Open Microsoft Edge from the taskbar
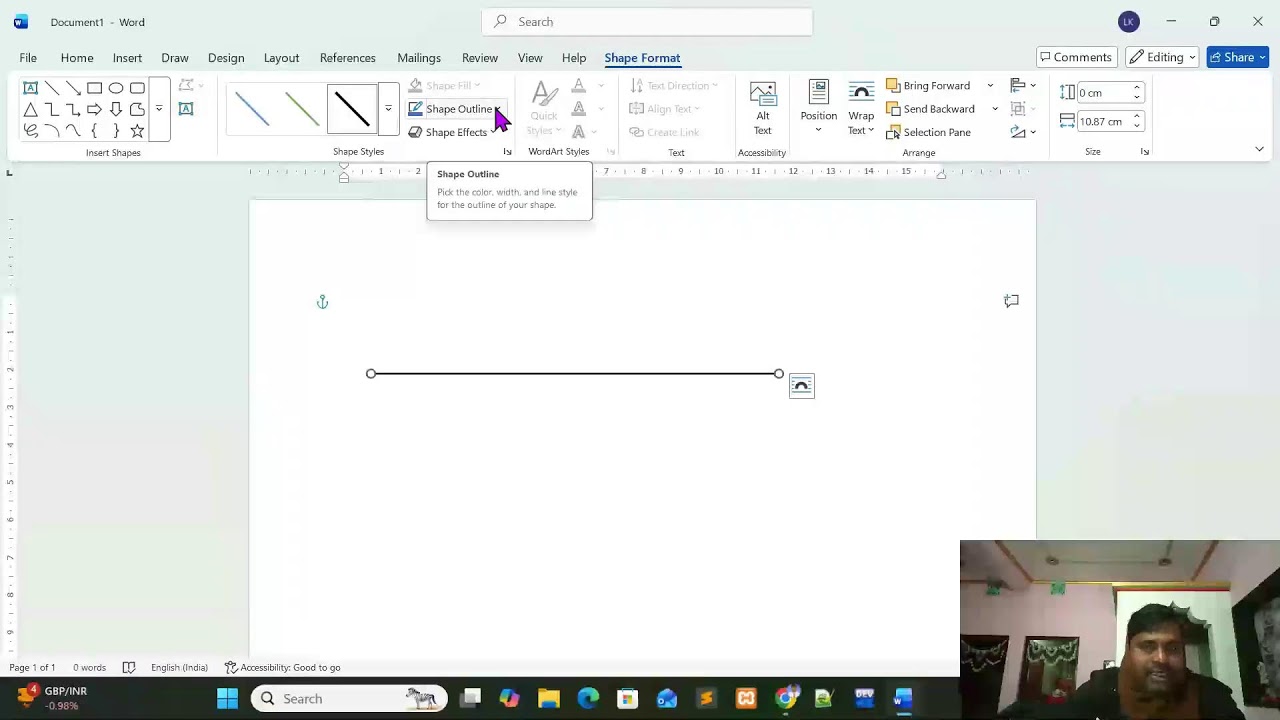 (x=588, y=698)
